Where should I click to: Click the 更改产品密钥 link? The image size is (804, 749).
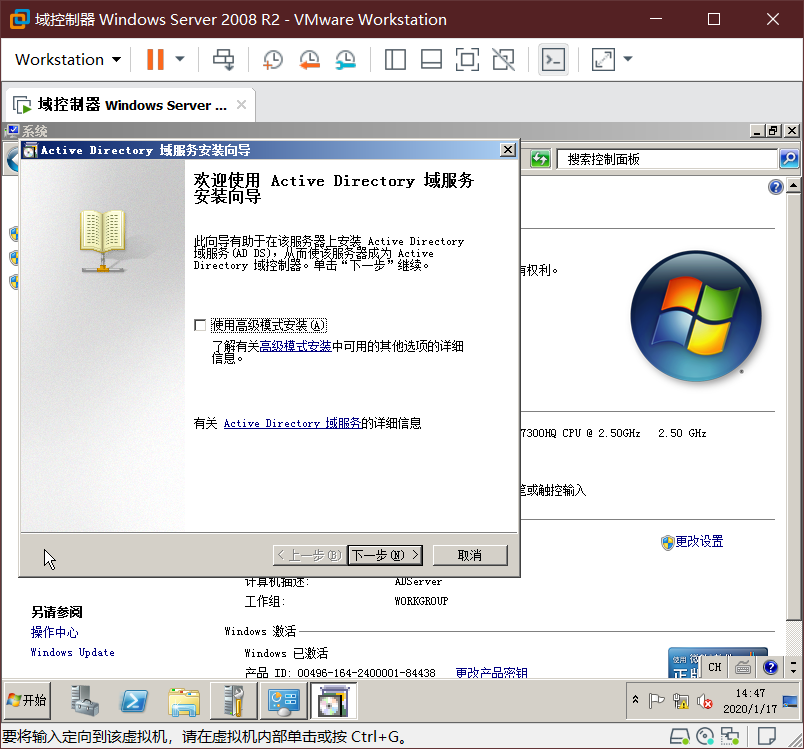491,672
